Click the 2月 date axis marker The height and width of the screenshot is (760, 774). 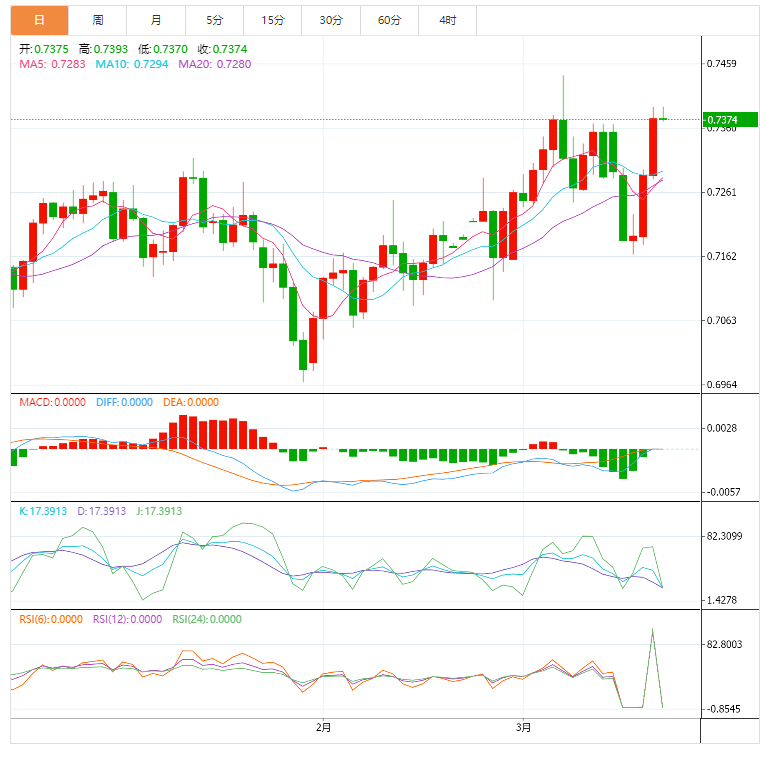click(324, 727)
